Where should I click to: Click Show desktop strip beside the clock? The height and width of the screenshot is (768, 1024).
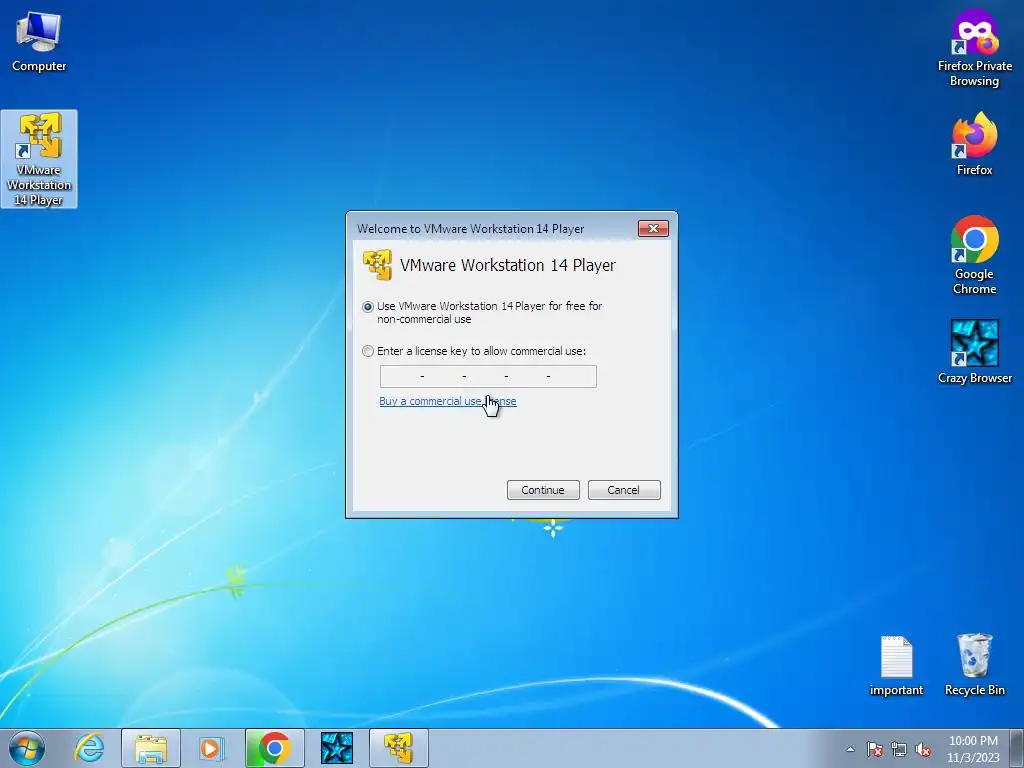point(1017,748)
